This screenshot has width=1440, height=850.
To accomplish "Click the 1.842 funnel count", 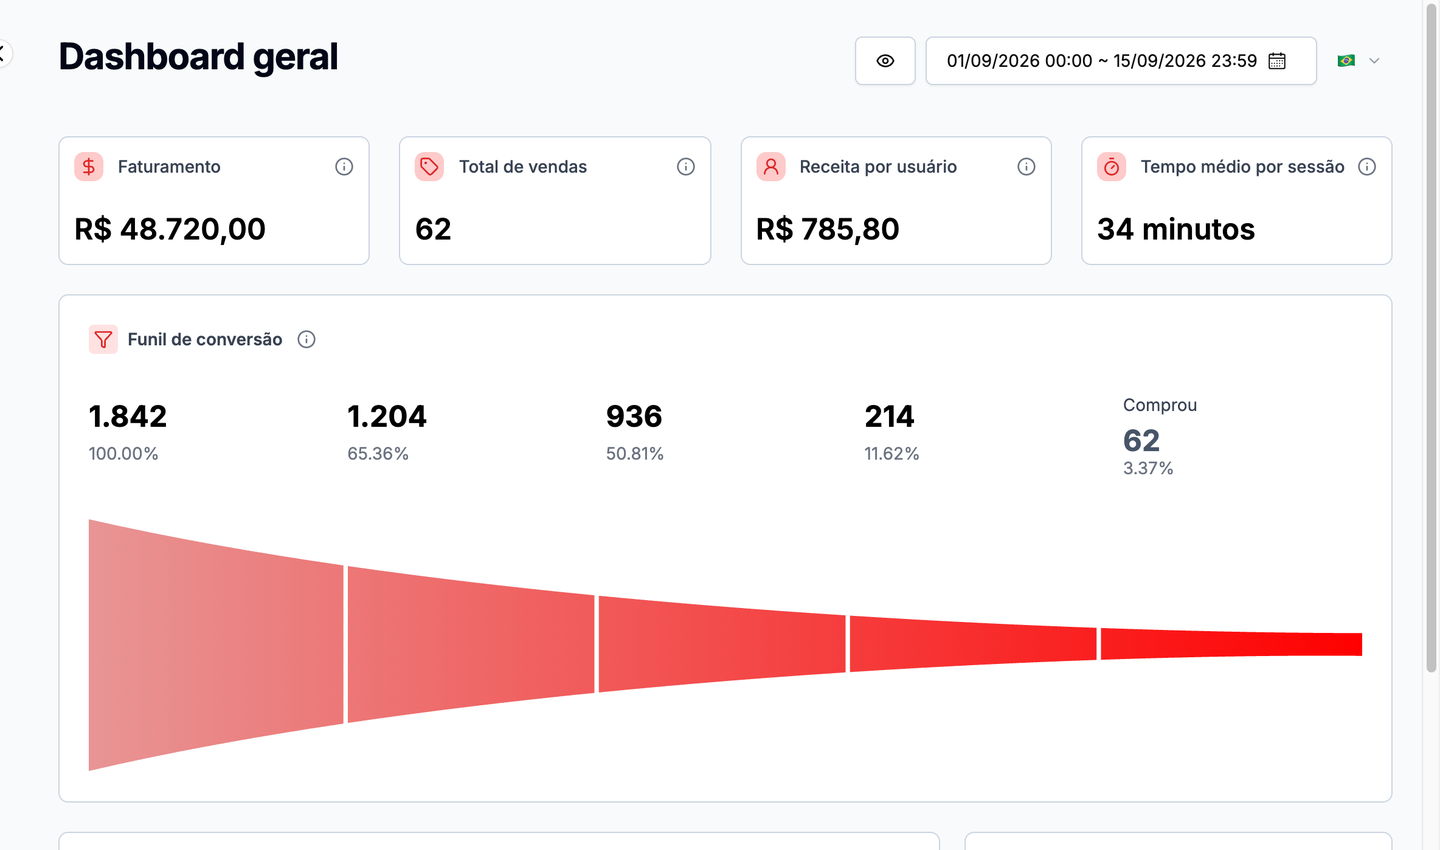I will coord(128,416).
